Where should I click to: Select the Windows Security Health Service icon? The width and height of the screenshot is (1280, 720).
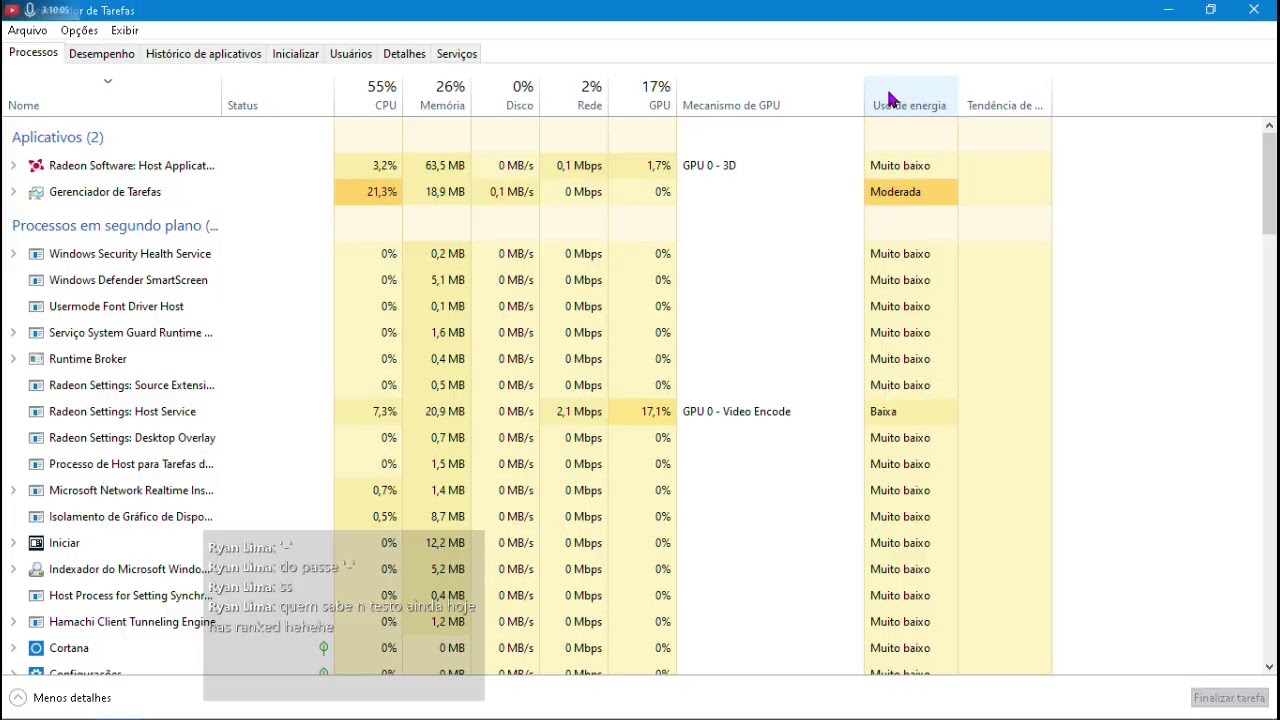pyautogui.click(x=36, y=254)
